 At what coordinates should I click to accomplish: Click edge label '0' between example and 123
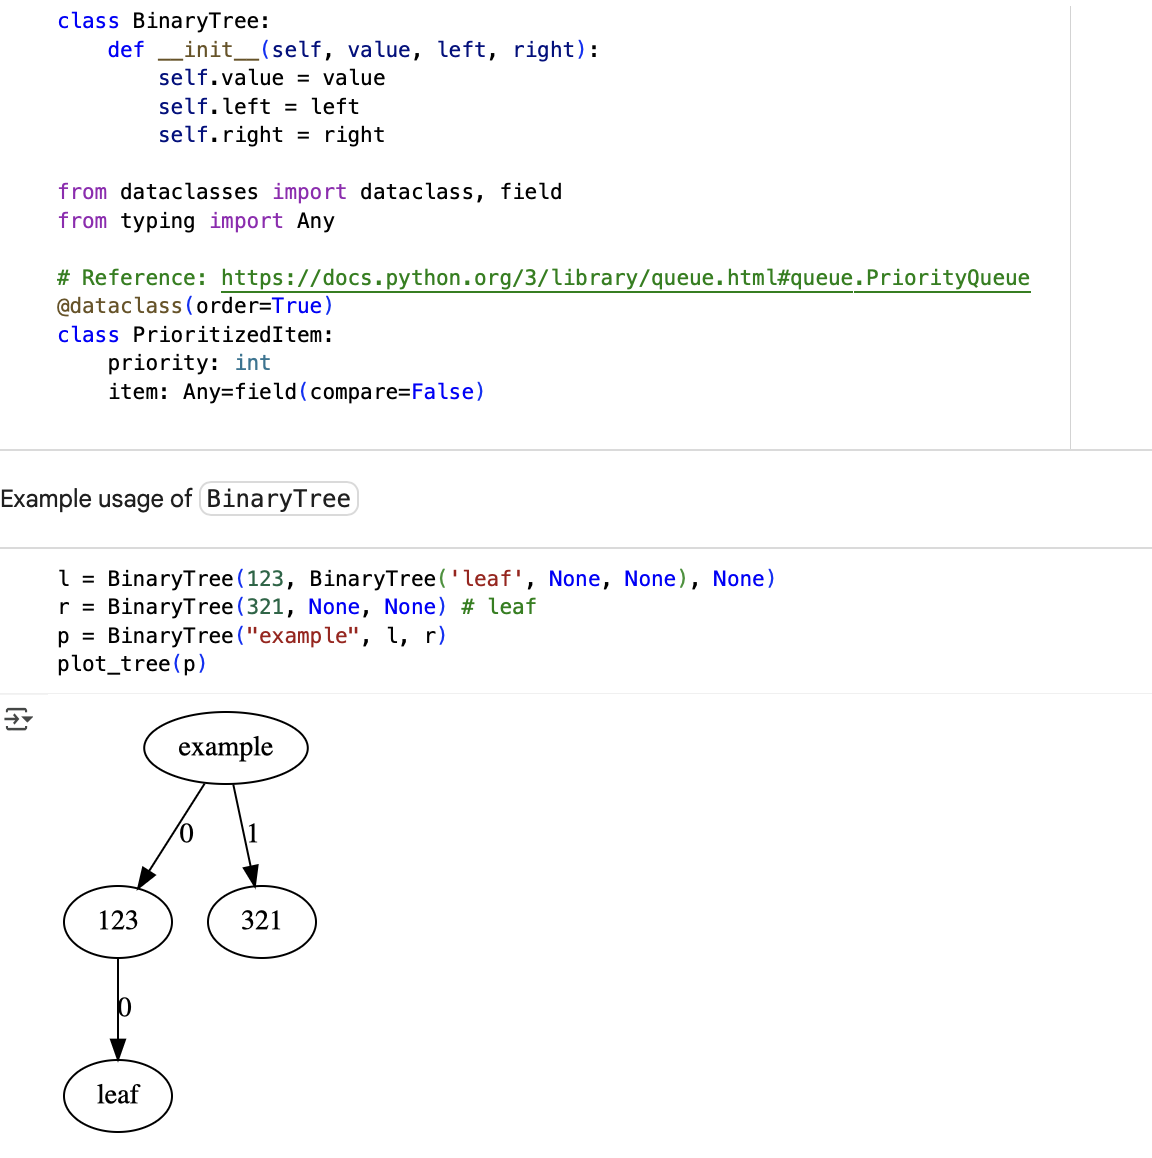tap(187, 833)
